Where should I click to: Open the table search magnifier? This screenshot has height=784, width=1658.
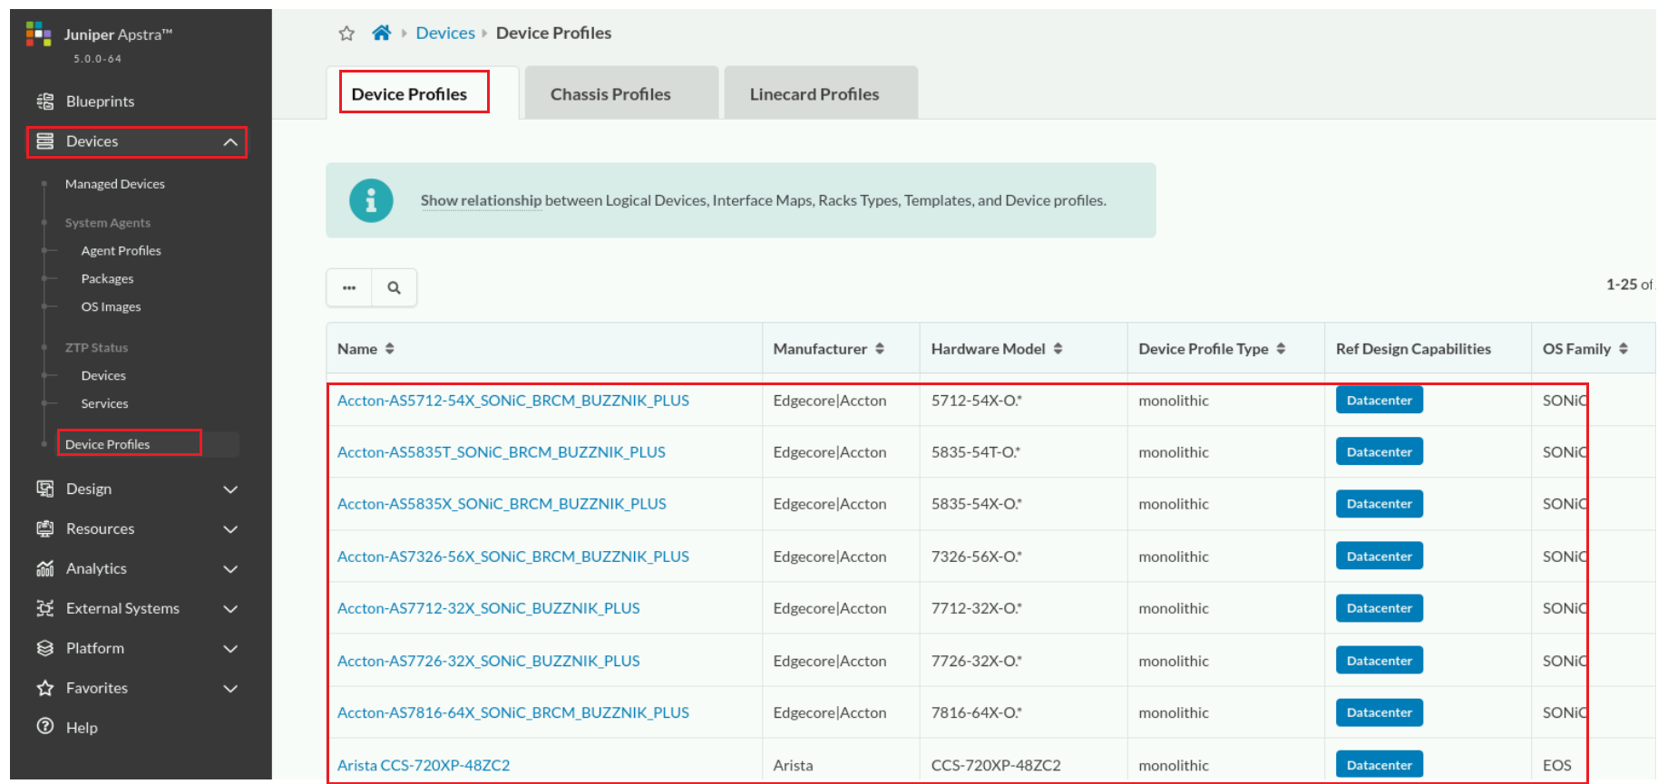pyautogui.click(x=394, y=288)
